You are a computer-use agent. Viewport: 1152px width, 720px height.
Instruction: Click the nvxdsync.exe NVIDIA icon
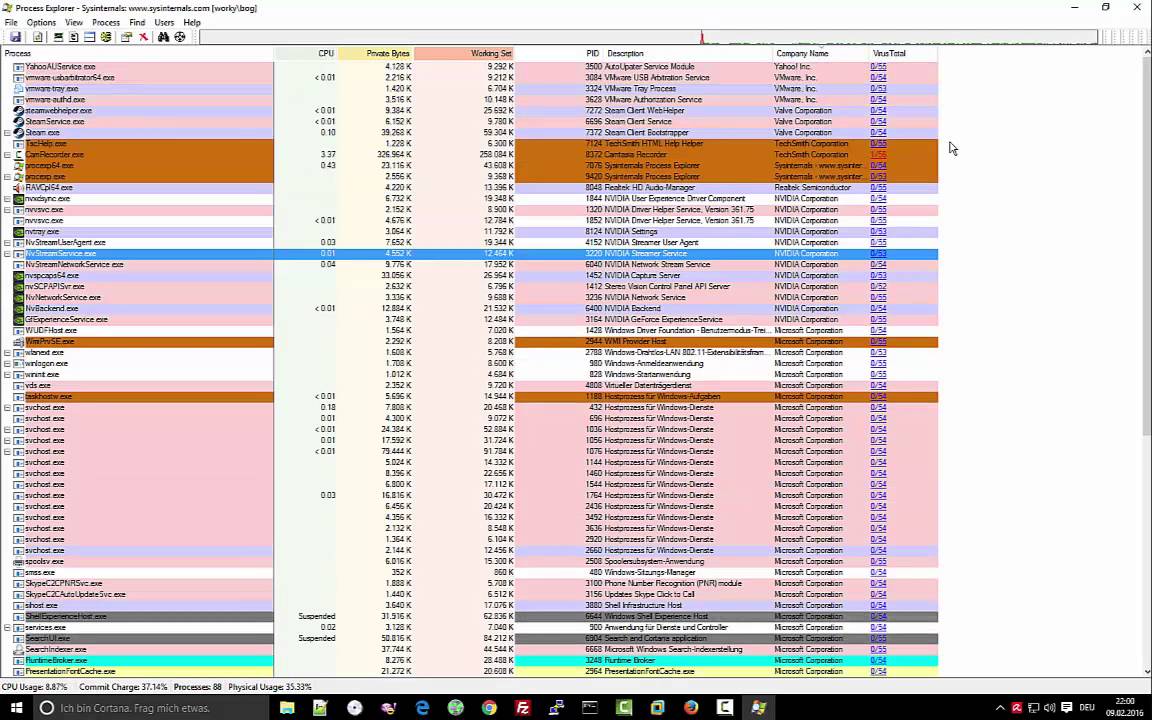[x=19, y=199]
